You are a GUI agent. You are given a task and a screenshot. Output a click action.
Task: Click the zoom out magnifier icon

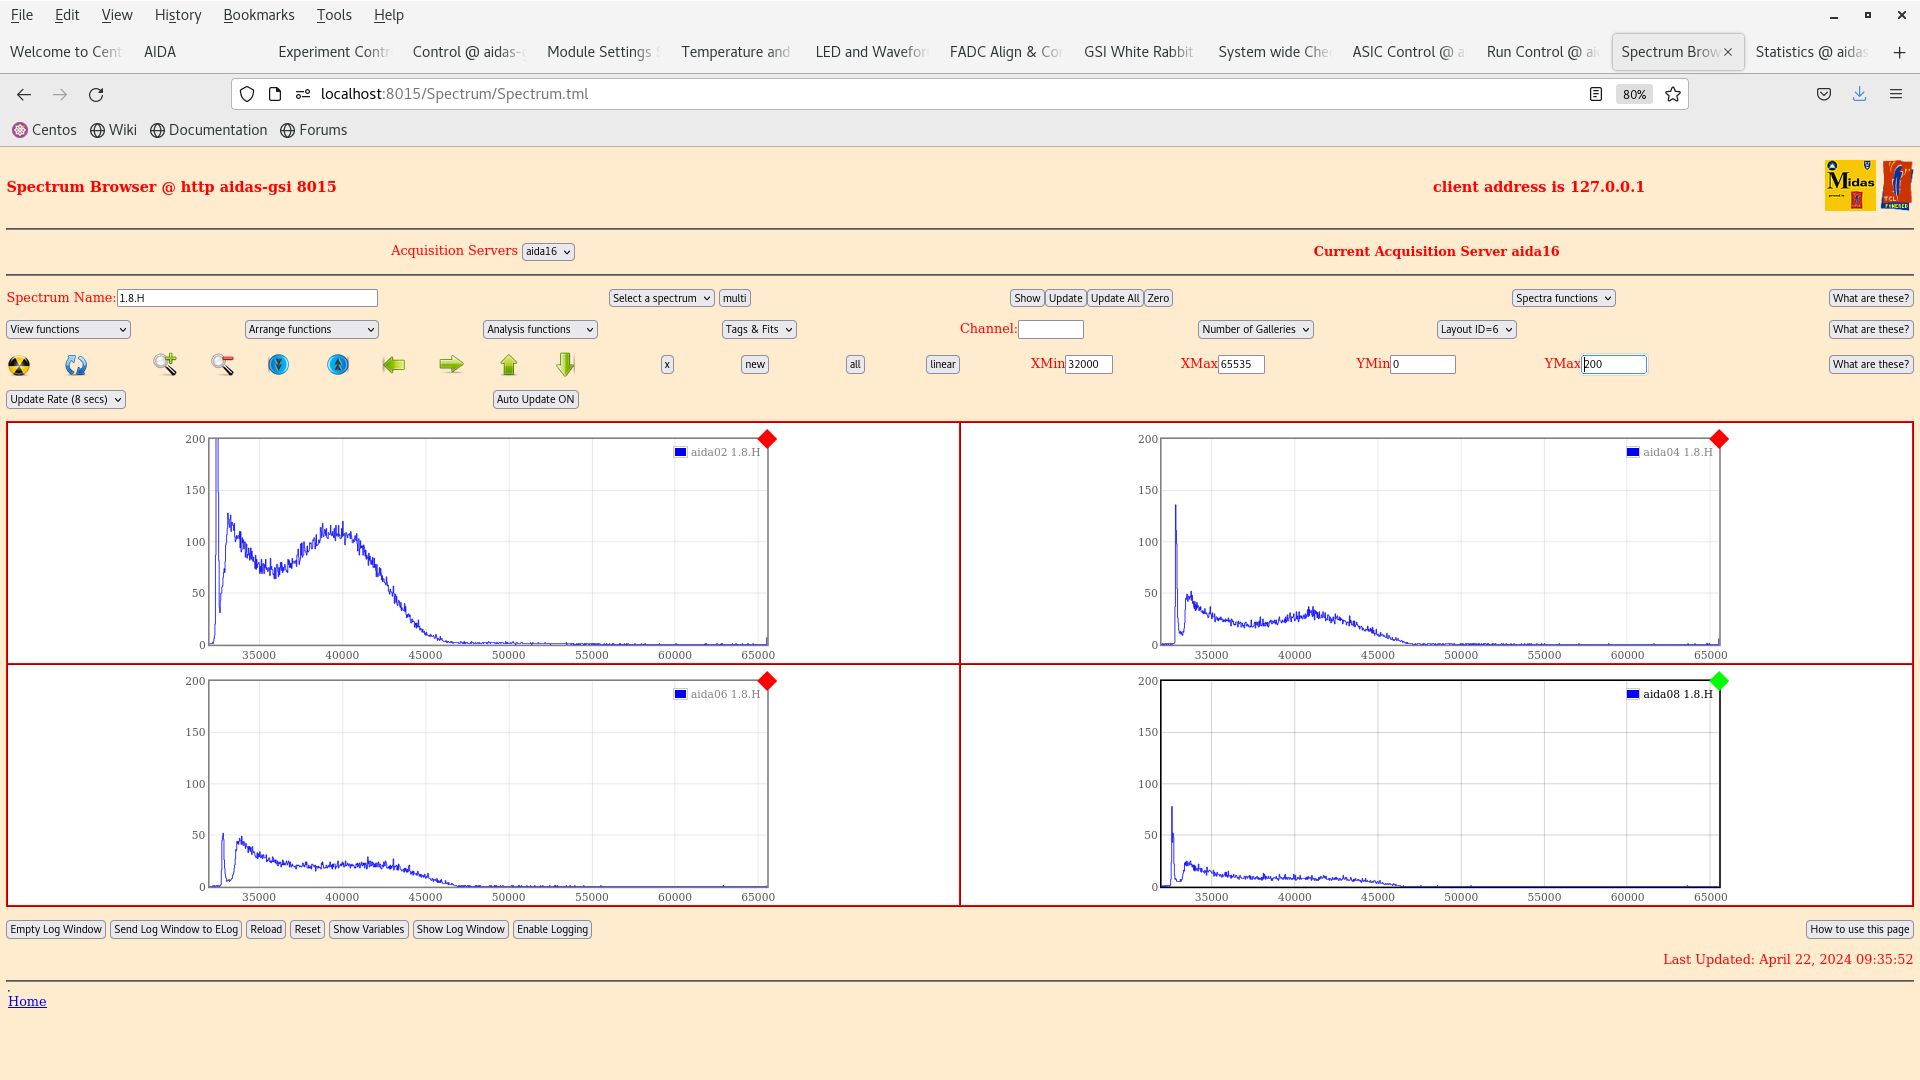point(222,365)
